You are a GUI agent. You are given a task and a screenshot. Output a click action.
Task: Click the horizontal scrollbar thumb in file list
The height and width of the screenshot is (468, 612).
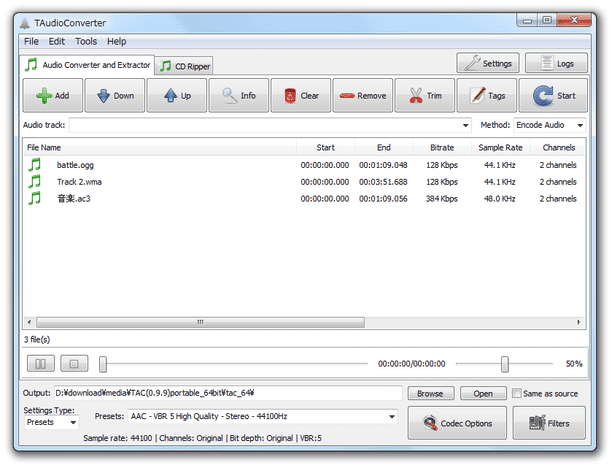(201, 322)
